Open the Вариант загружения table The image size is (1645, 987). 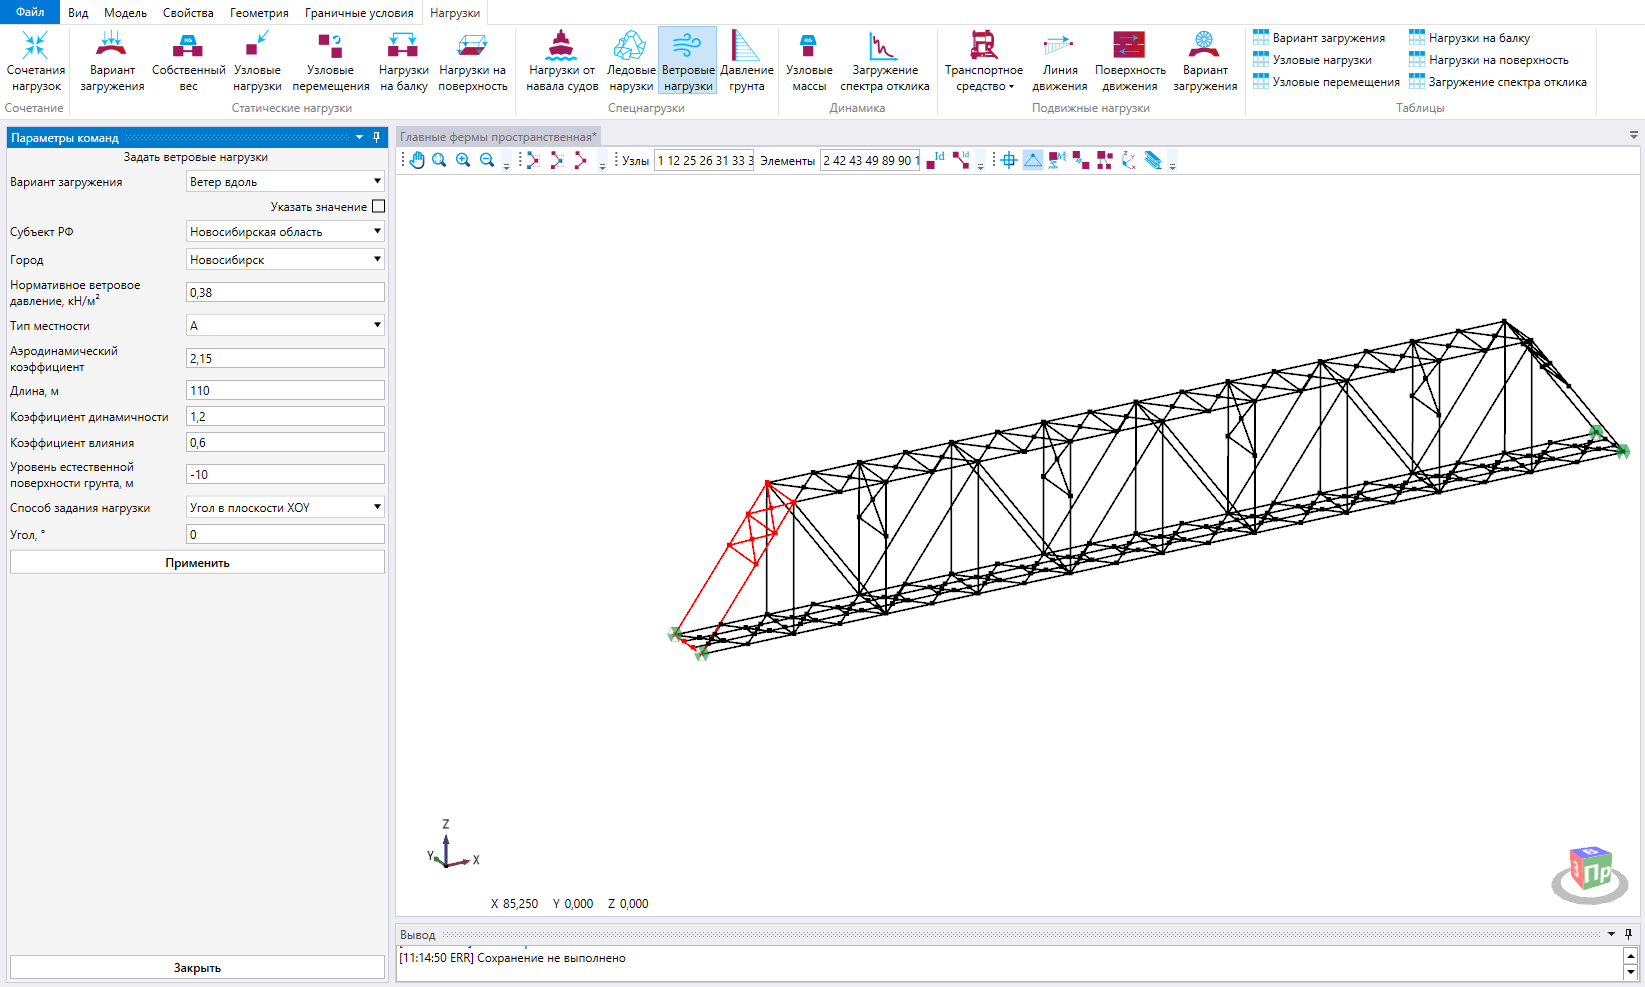coord(1319,38)
